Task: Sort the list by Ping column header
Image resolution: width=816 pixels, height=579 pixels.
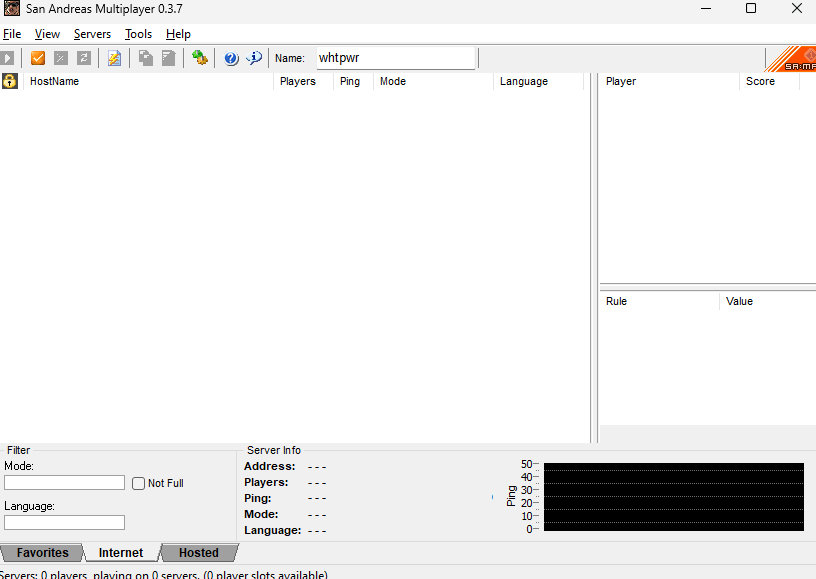Action: coord(351,81)
